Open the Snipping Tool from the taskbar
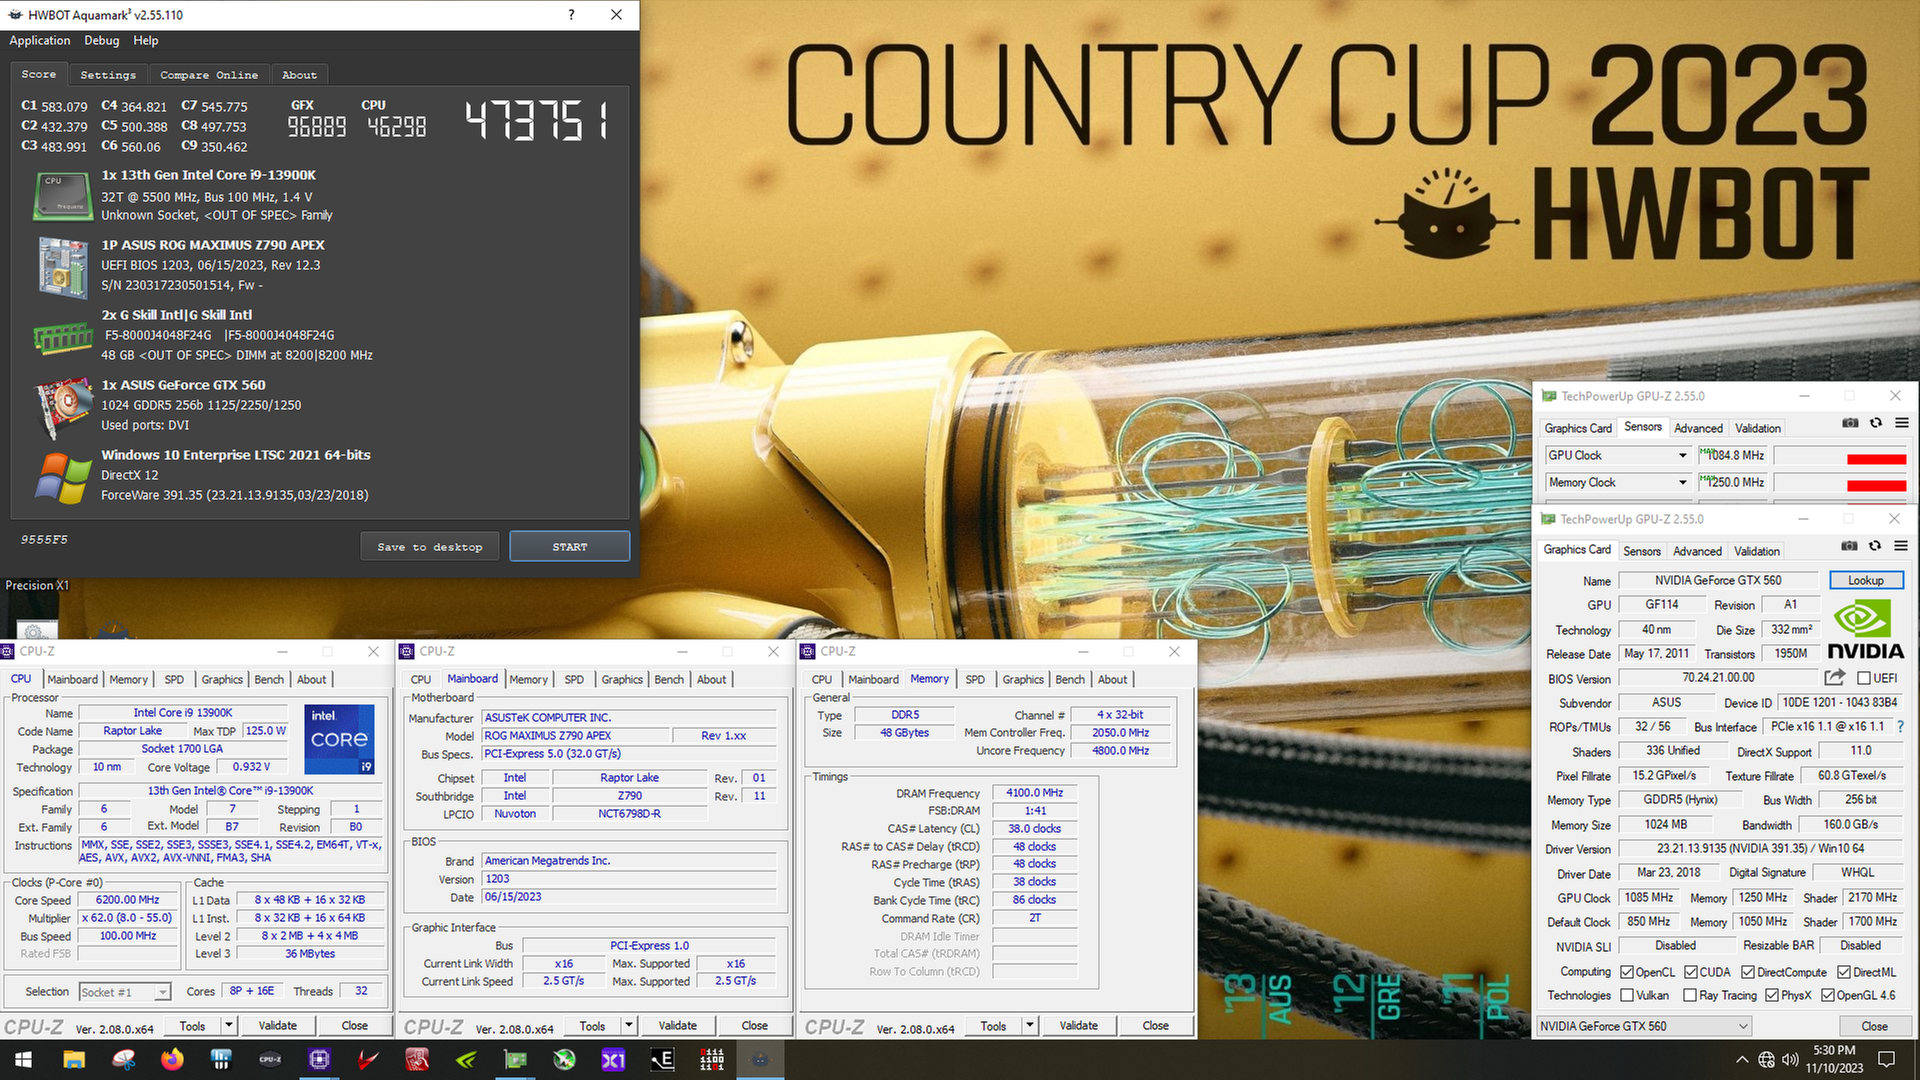This screenshot has height=1080, width=1920. pos(123,1060)
